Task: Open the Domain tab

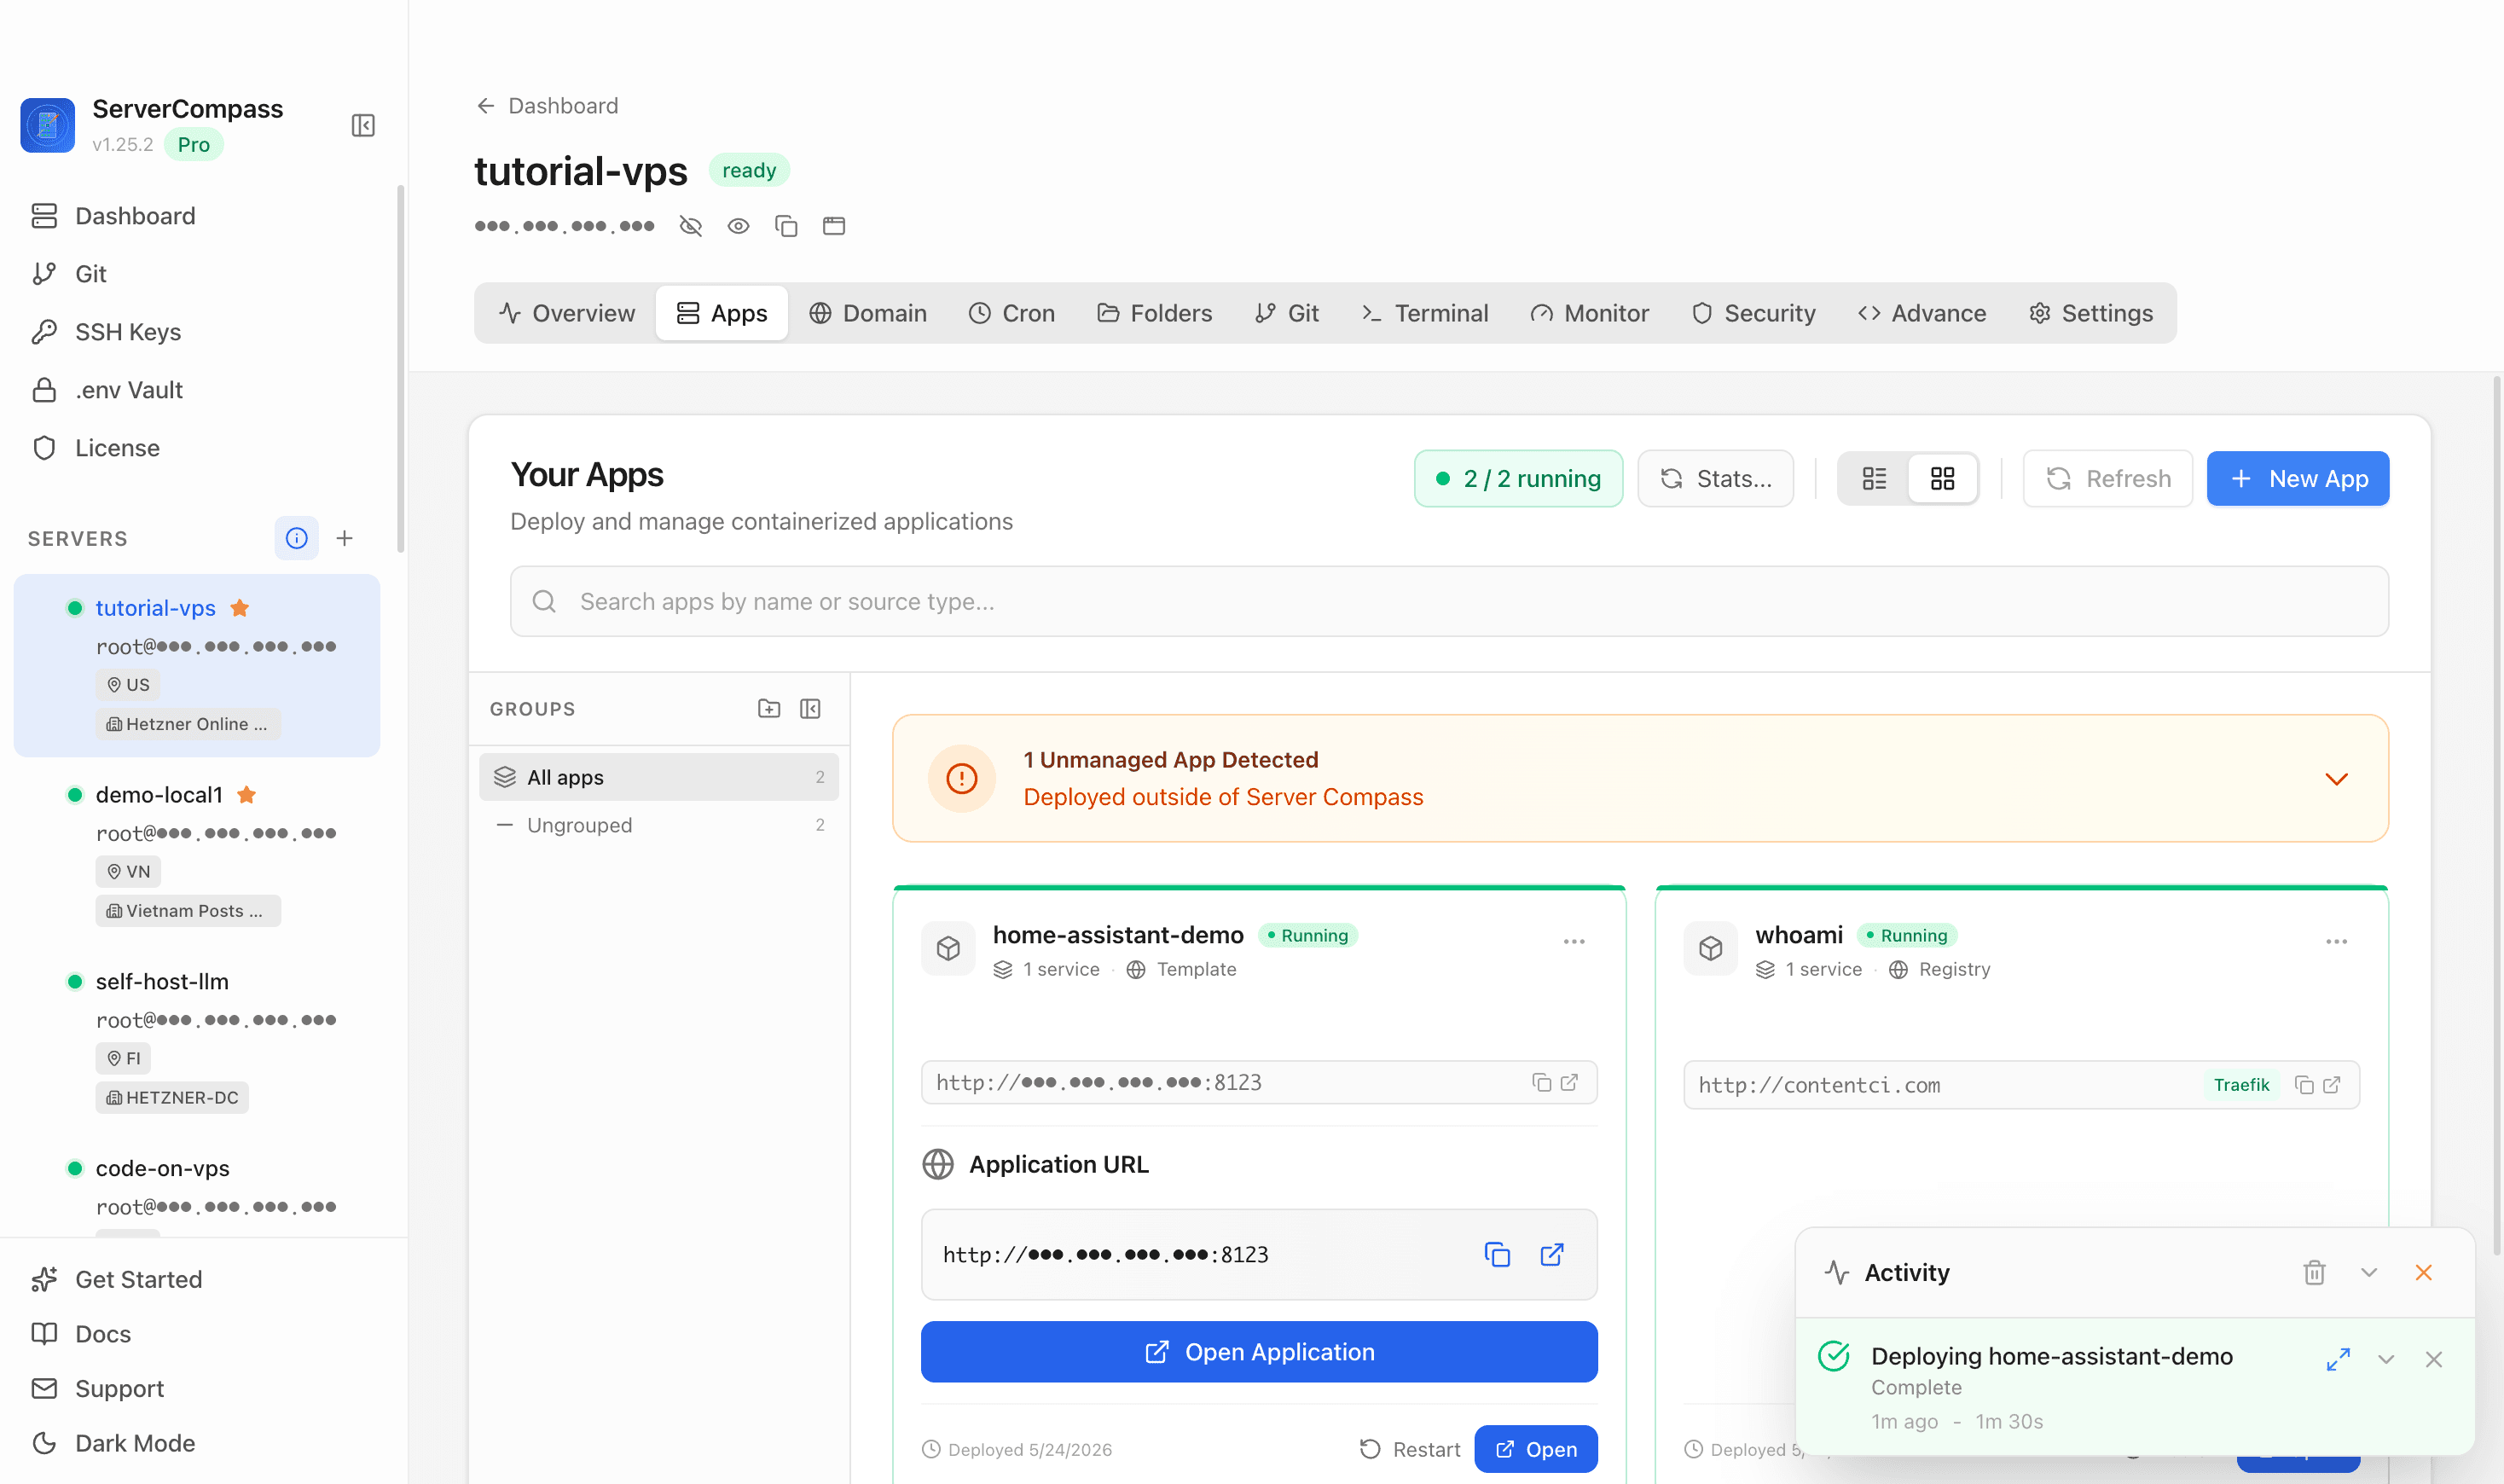Action: [868, 313]
